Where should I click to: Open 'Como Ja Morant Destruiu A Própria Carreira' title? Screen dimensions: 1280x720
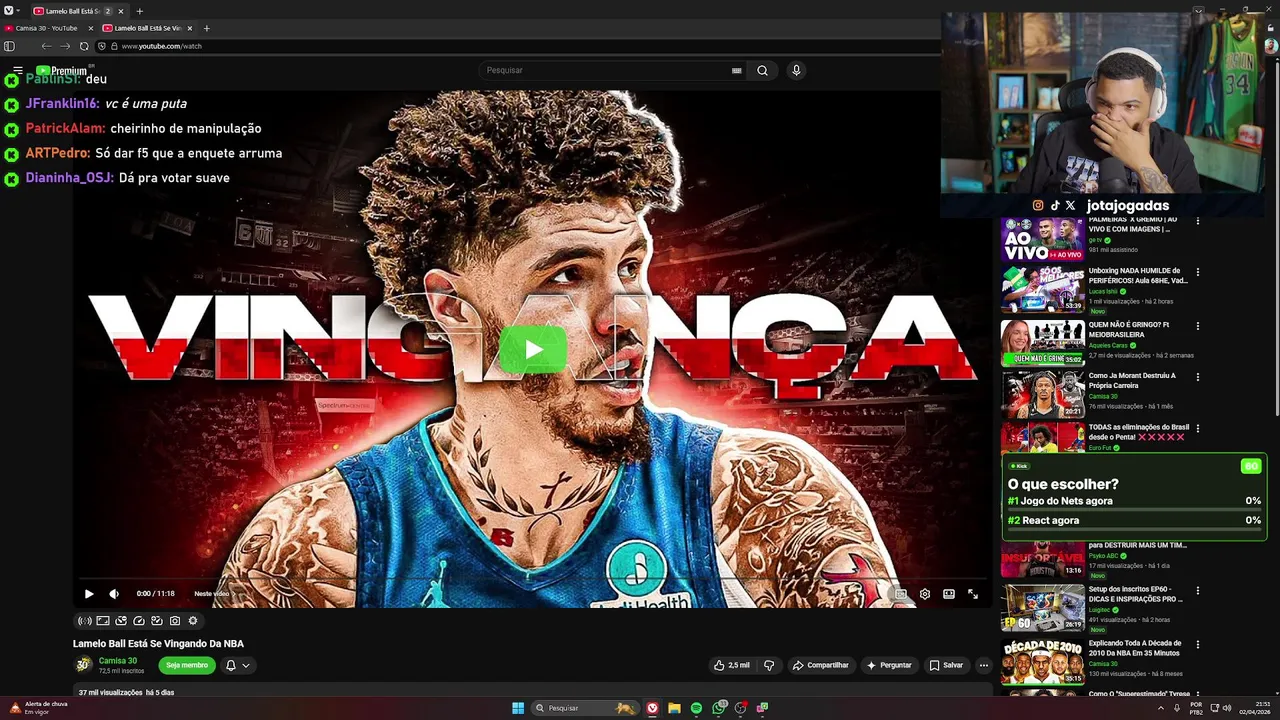click(x=1132, y=380)
